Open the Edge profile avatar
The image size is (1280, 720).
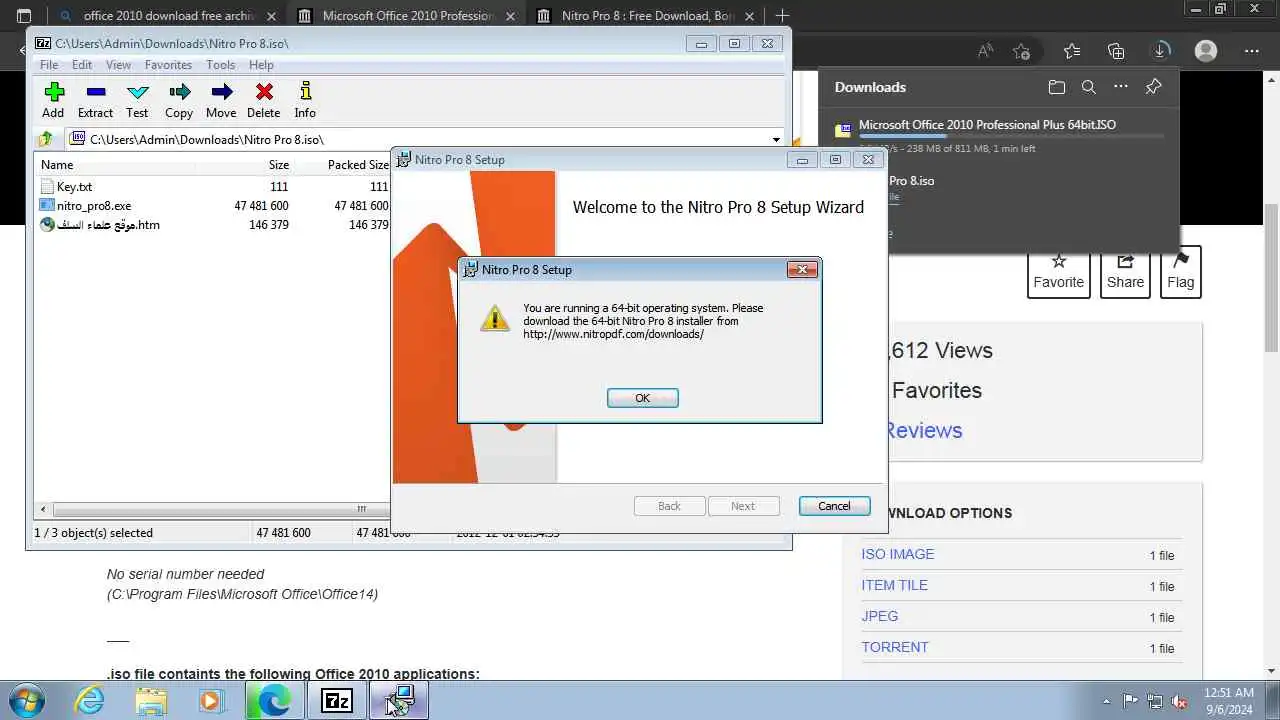[1206, 51]
